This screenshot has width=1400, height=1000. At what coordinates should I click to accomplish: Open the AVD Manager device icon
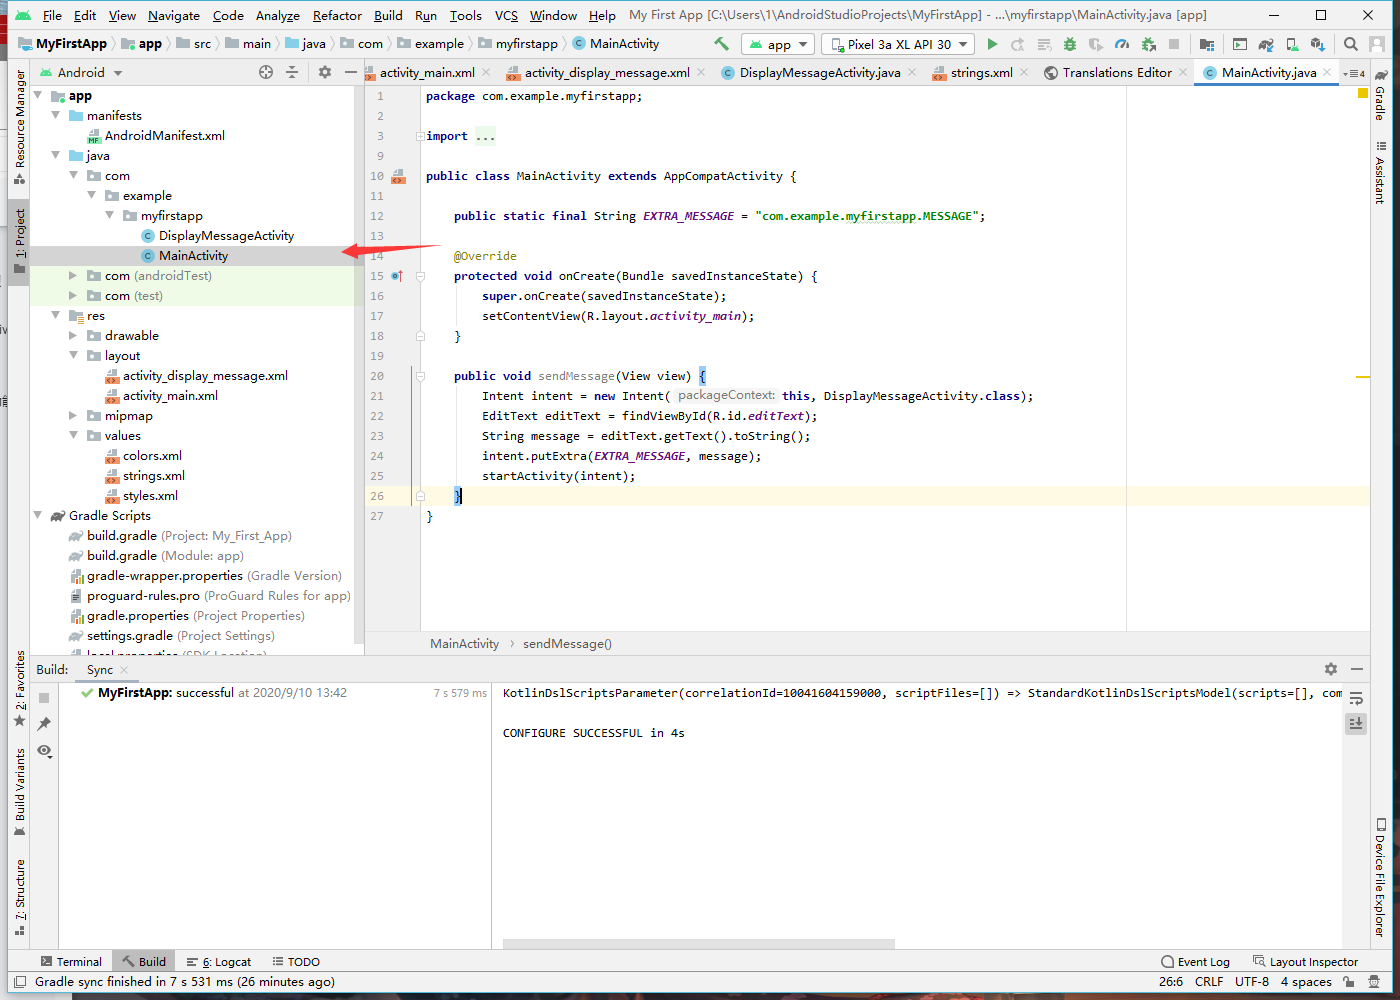(1292, 44)
